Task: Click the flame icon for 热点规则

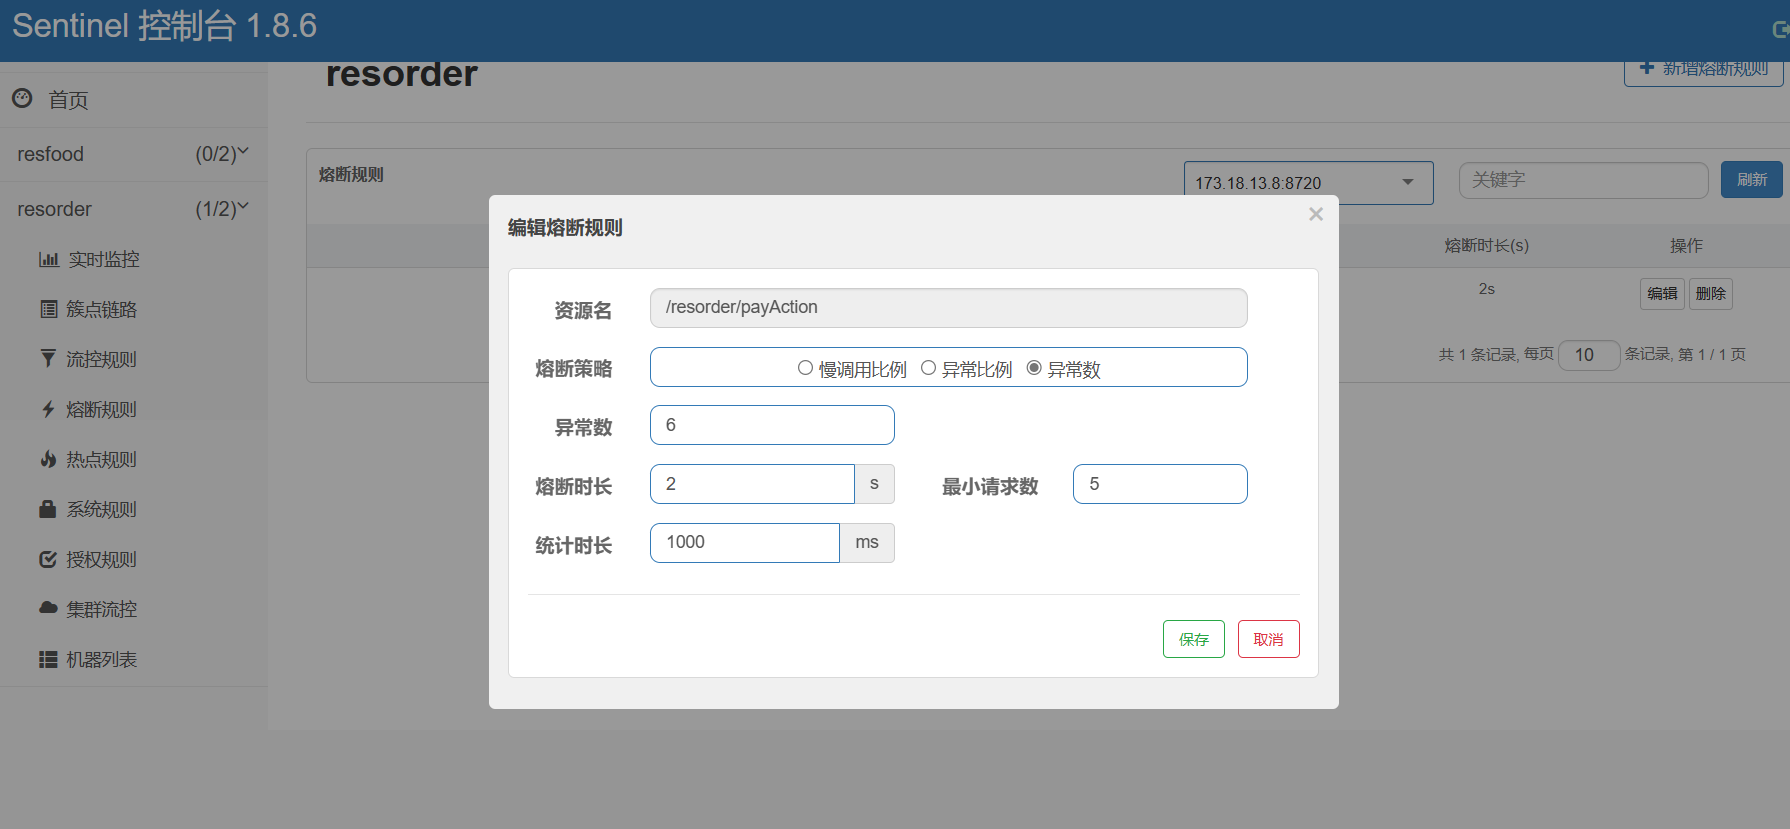Action: 48,459
